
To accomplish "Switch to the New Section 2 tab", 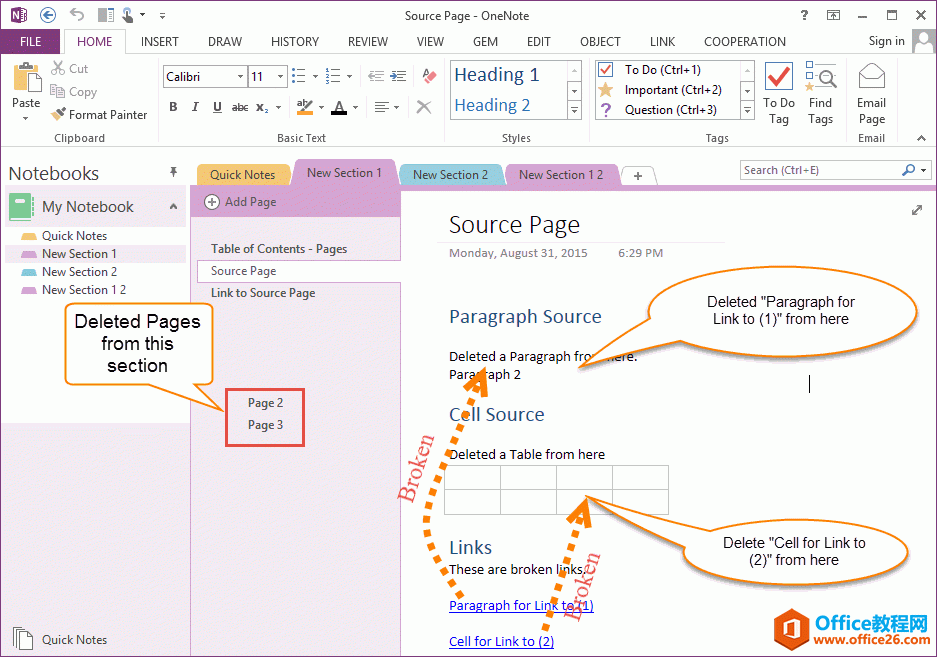I will tap(450, 175).
